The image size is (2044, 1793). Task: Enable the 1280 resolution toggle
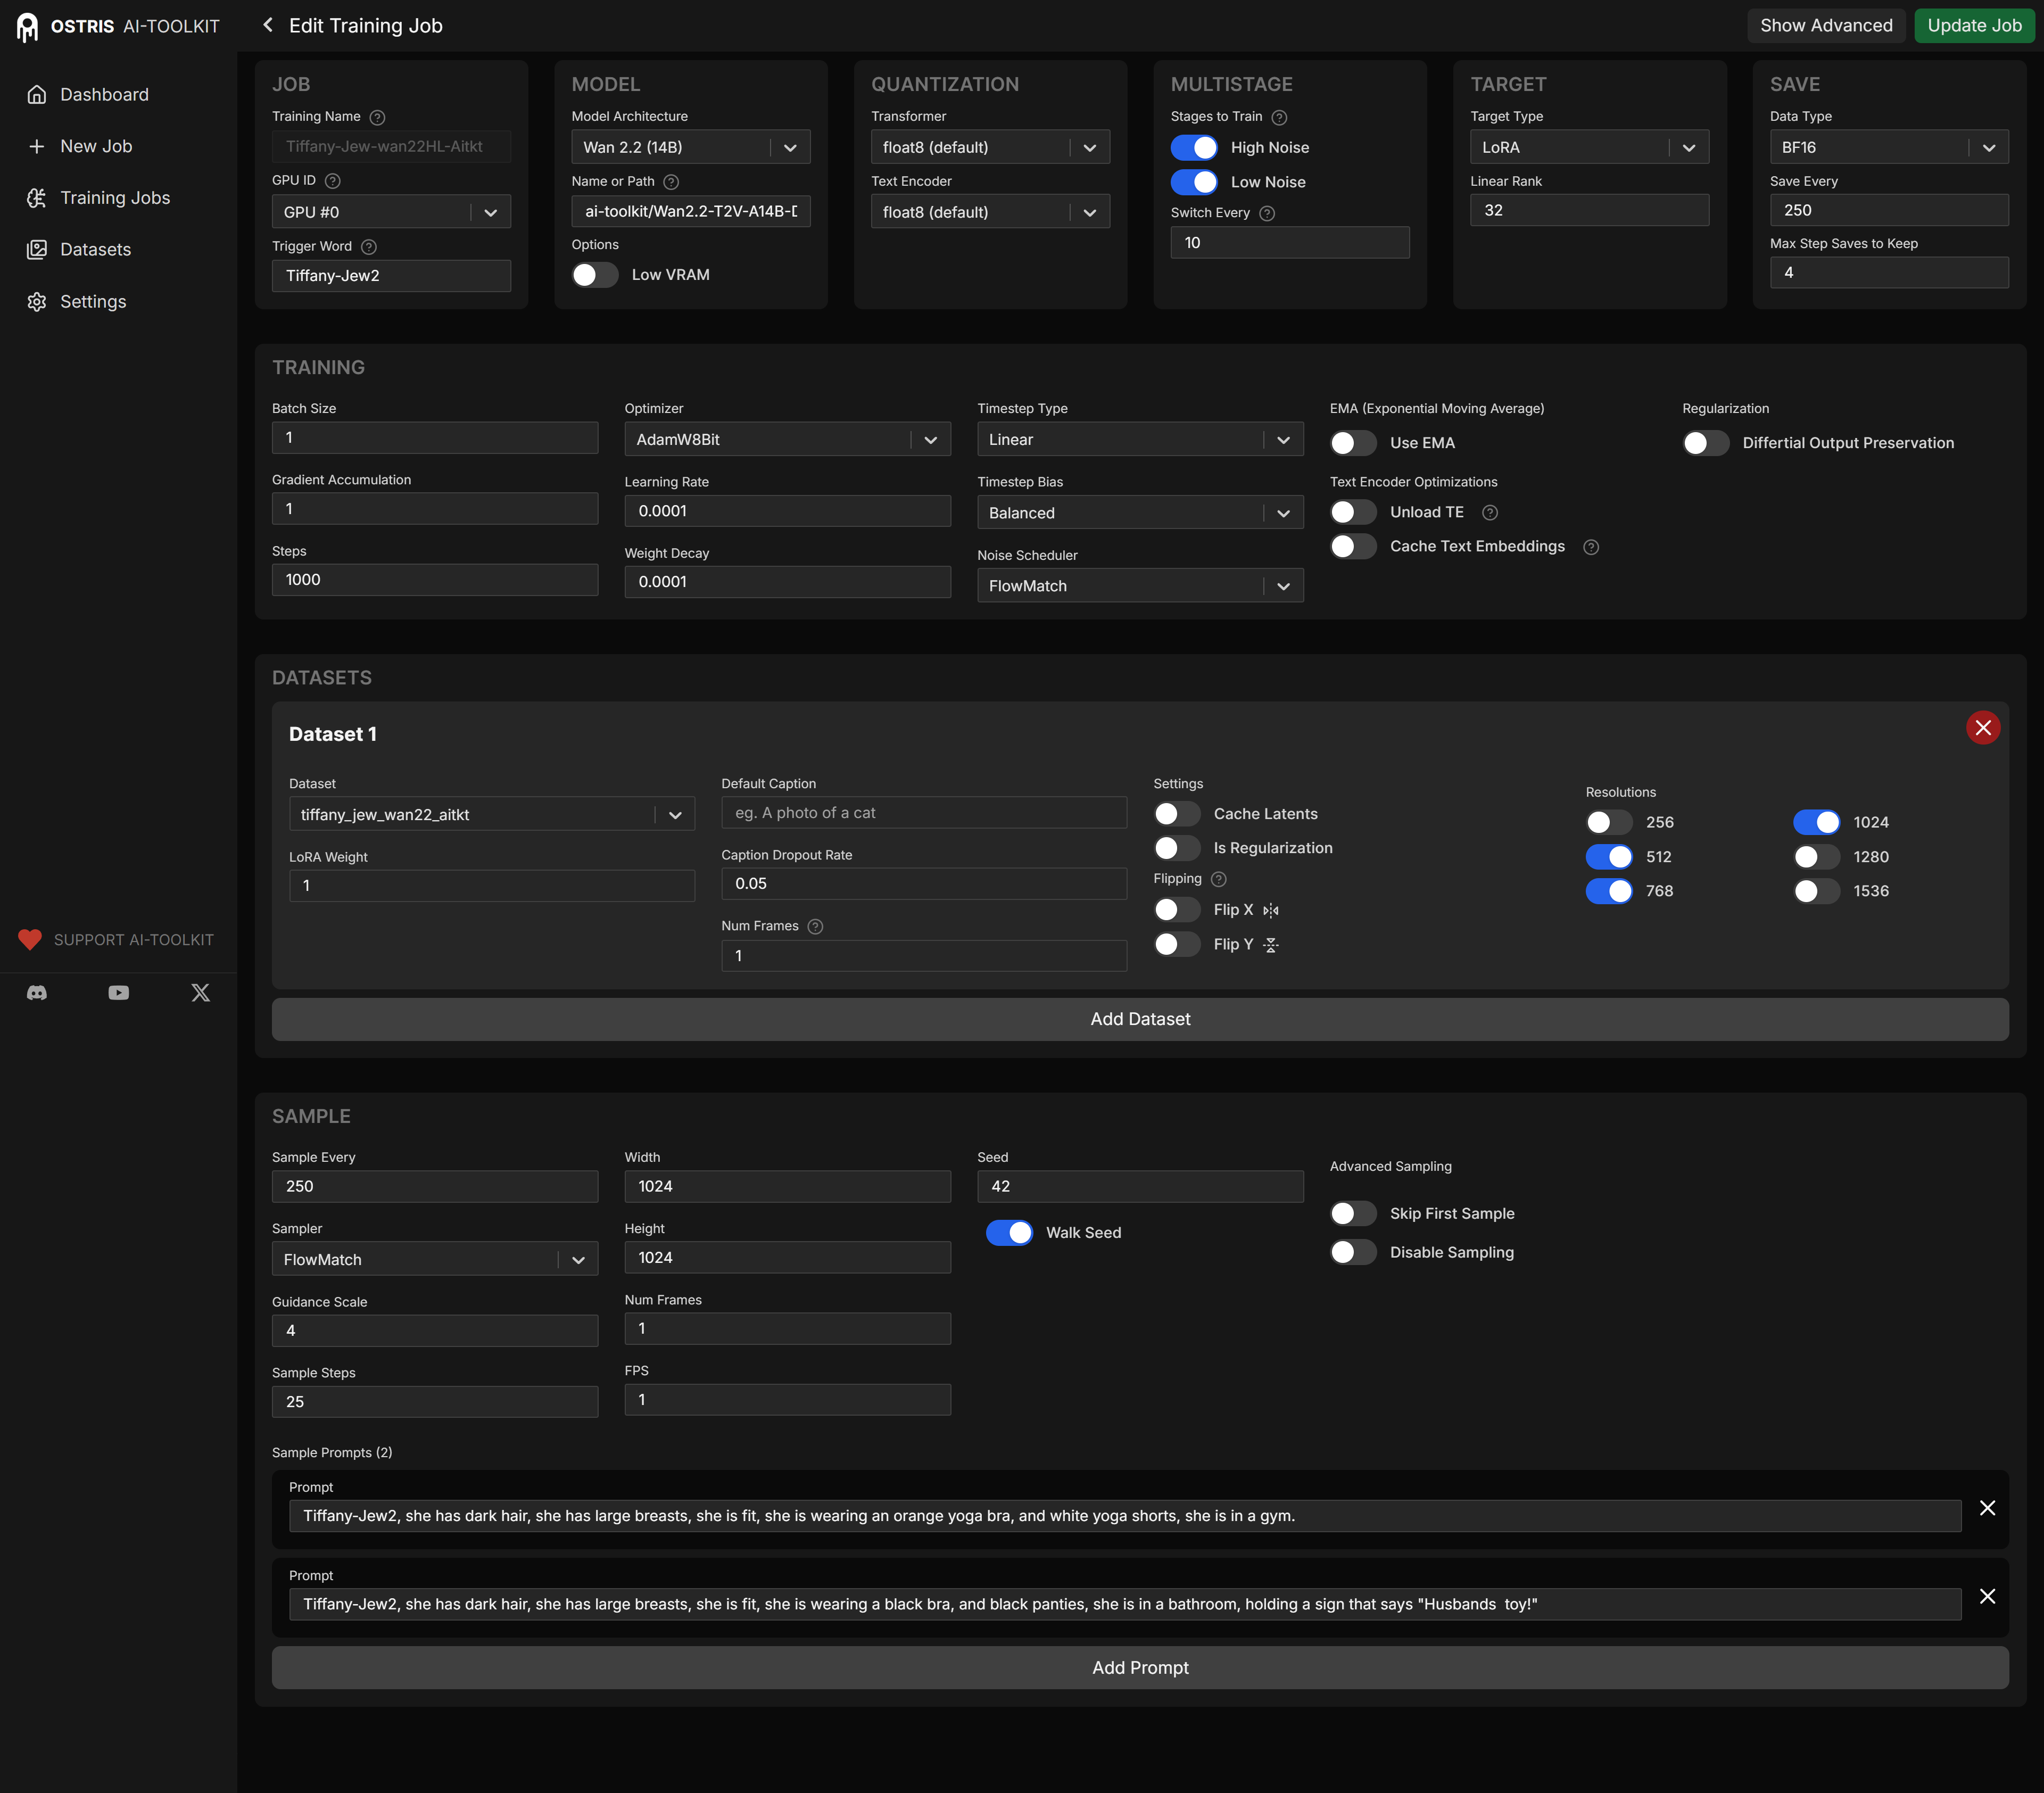coord(1816,857)
